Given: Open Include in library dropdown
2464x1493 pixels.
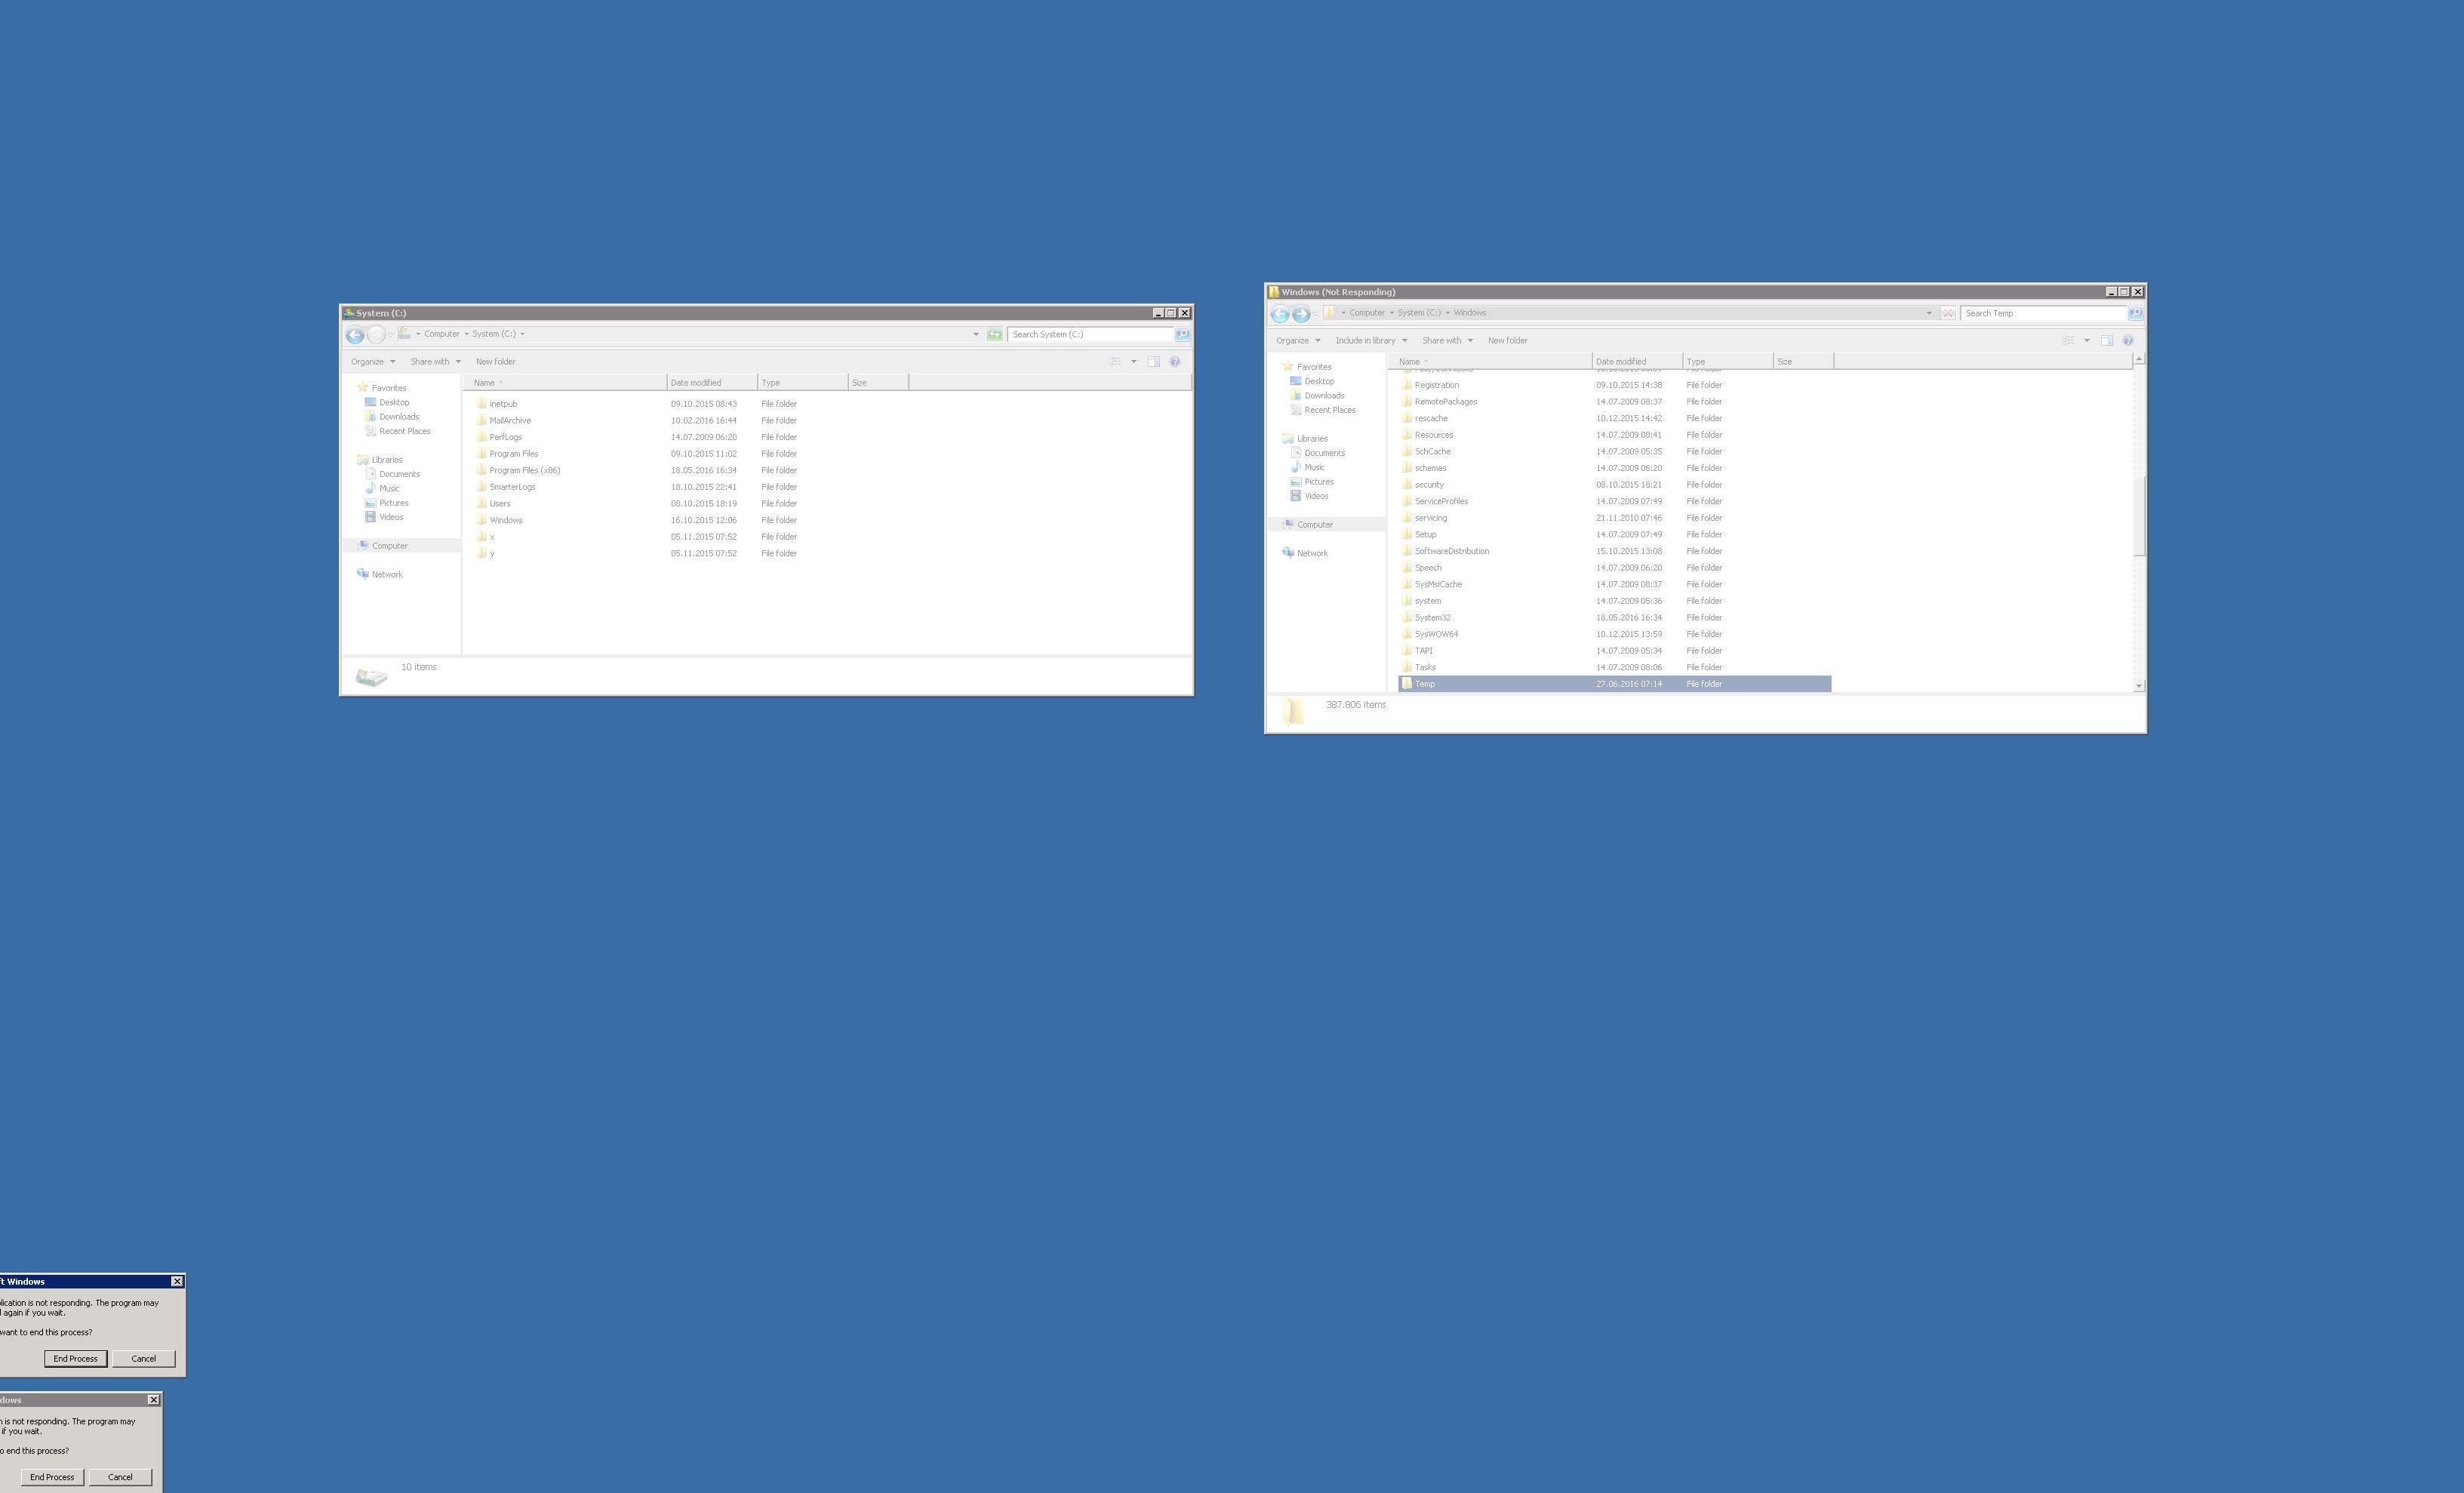Looking at the screenshot, I should (x=1371, y=341).
